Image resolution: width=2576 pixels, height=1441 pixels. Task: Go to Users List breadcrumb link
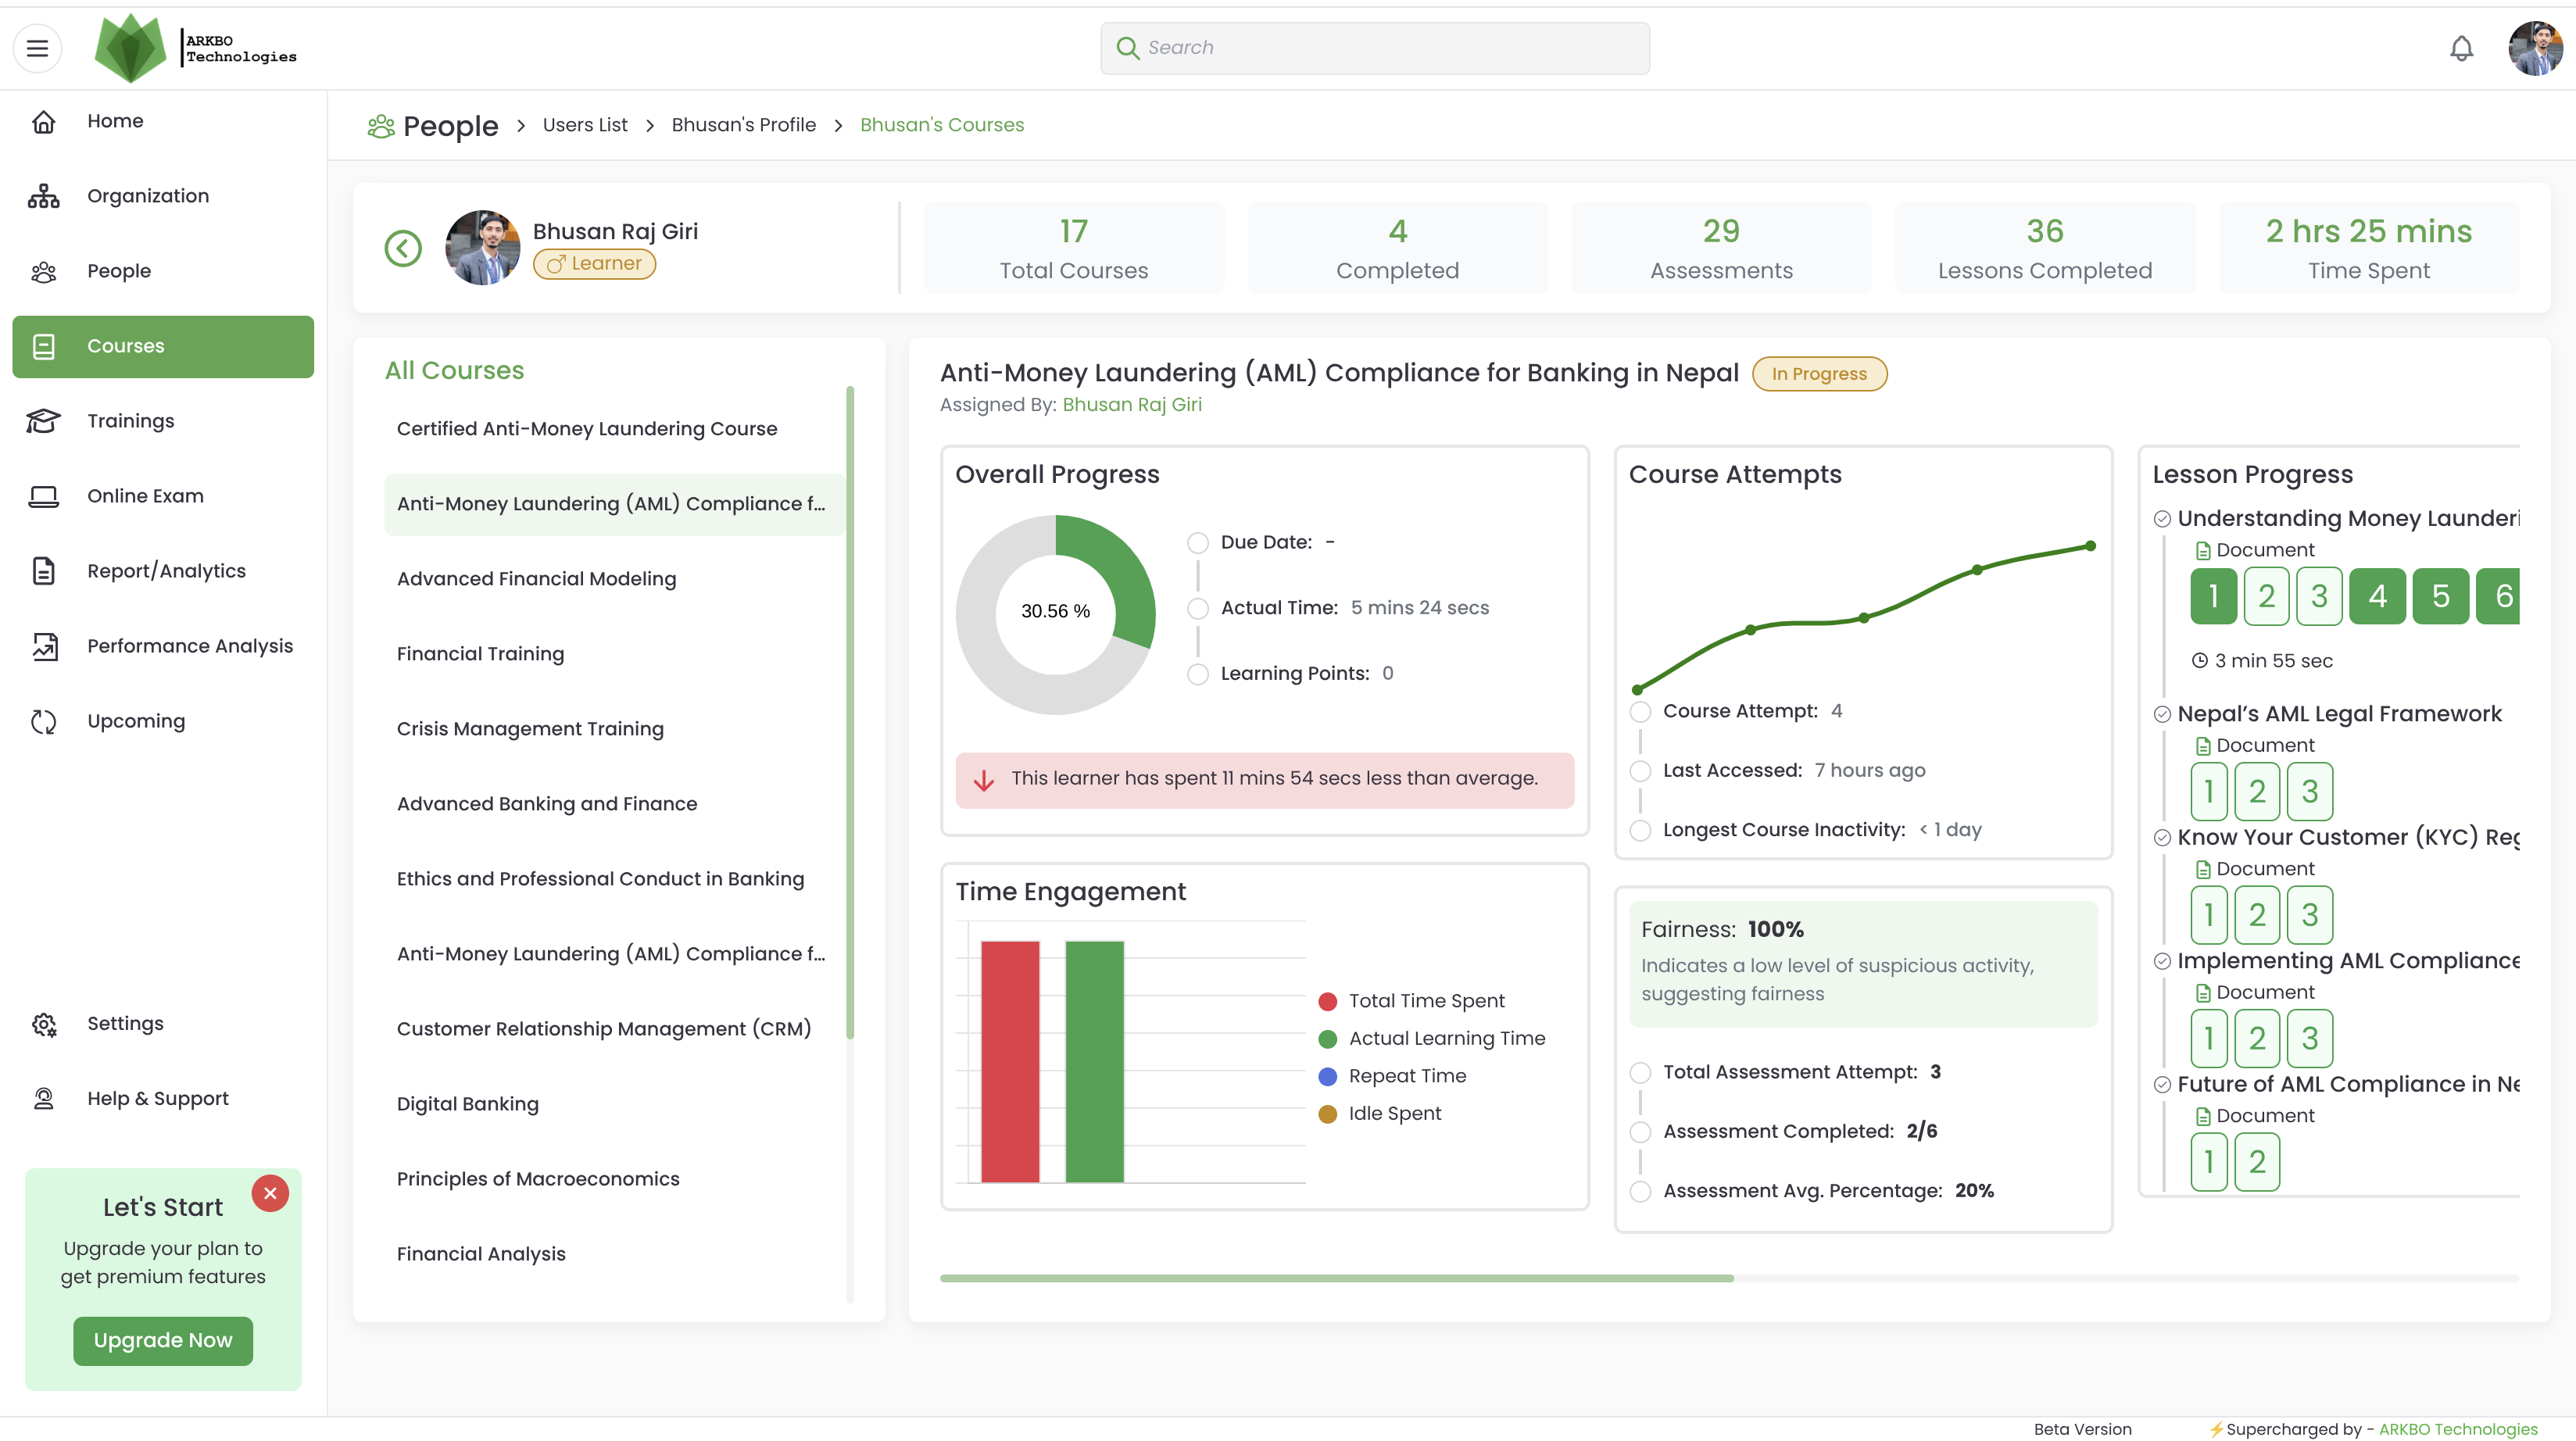point(585,125)
